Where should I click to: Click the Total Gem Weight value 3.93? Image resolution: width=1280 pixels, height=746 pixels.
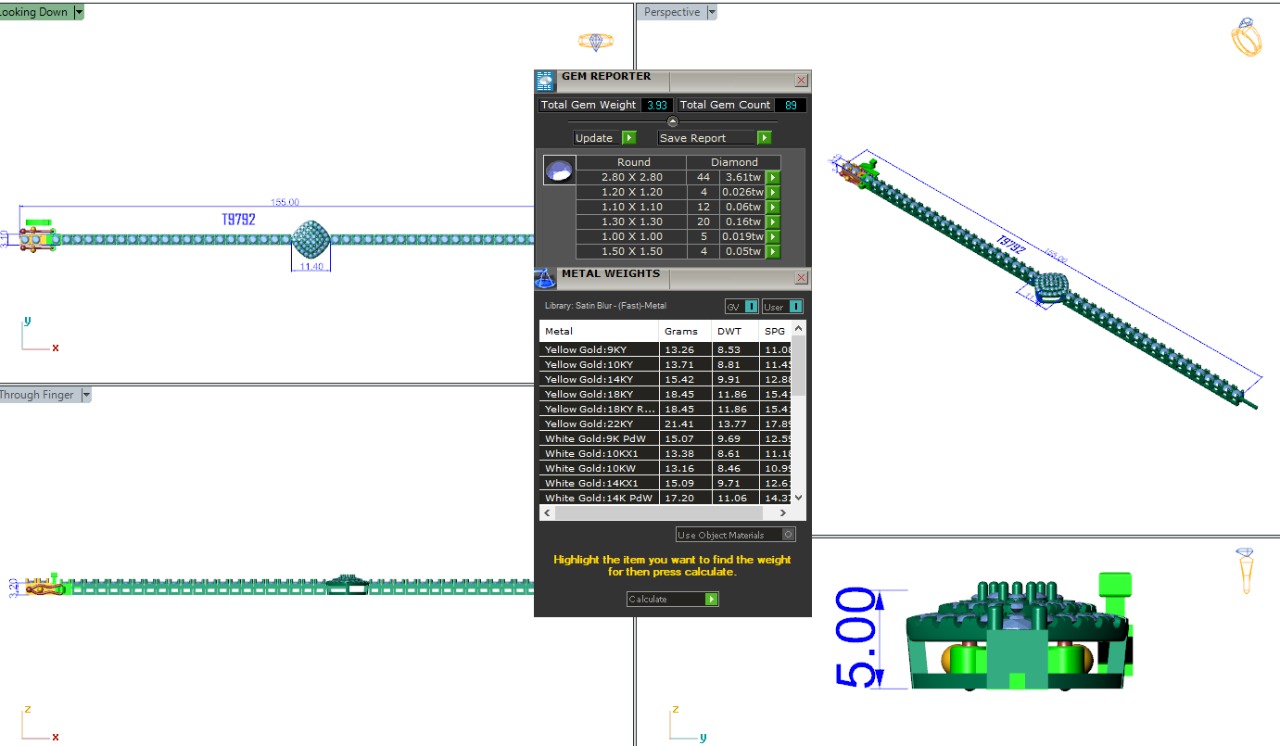[x=657, y=105]
